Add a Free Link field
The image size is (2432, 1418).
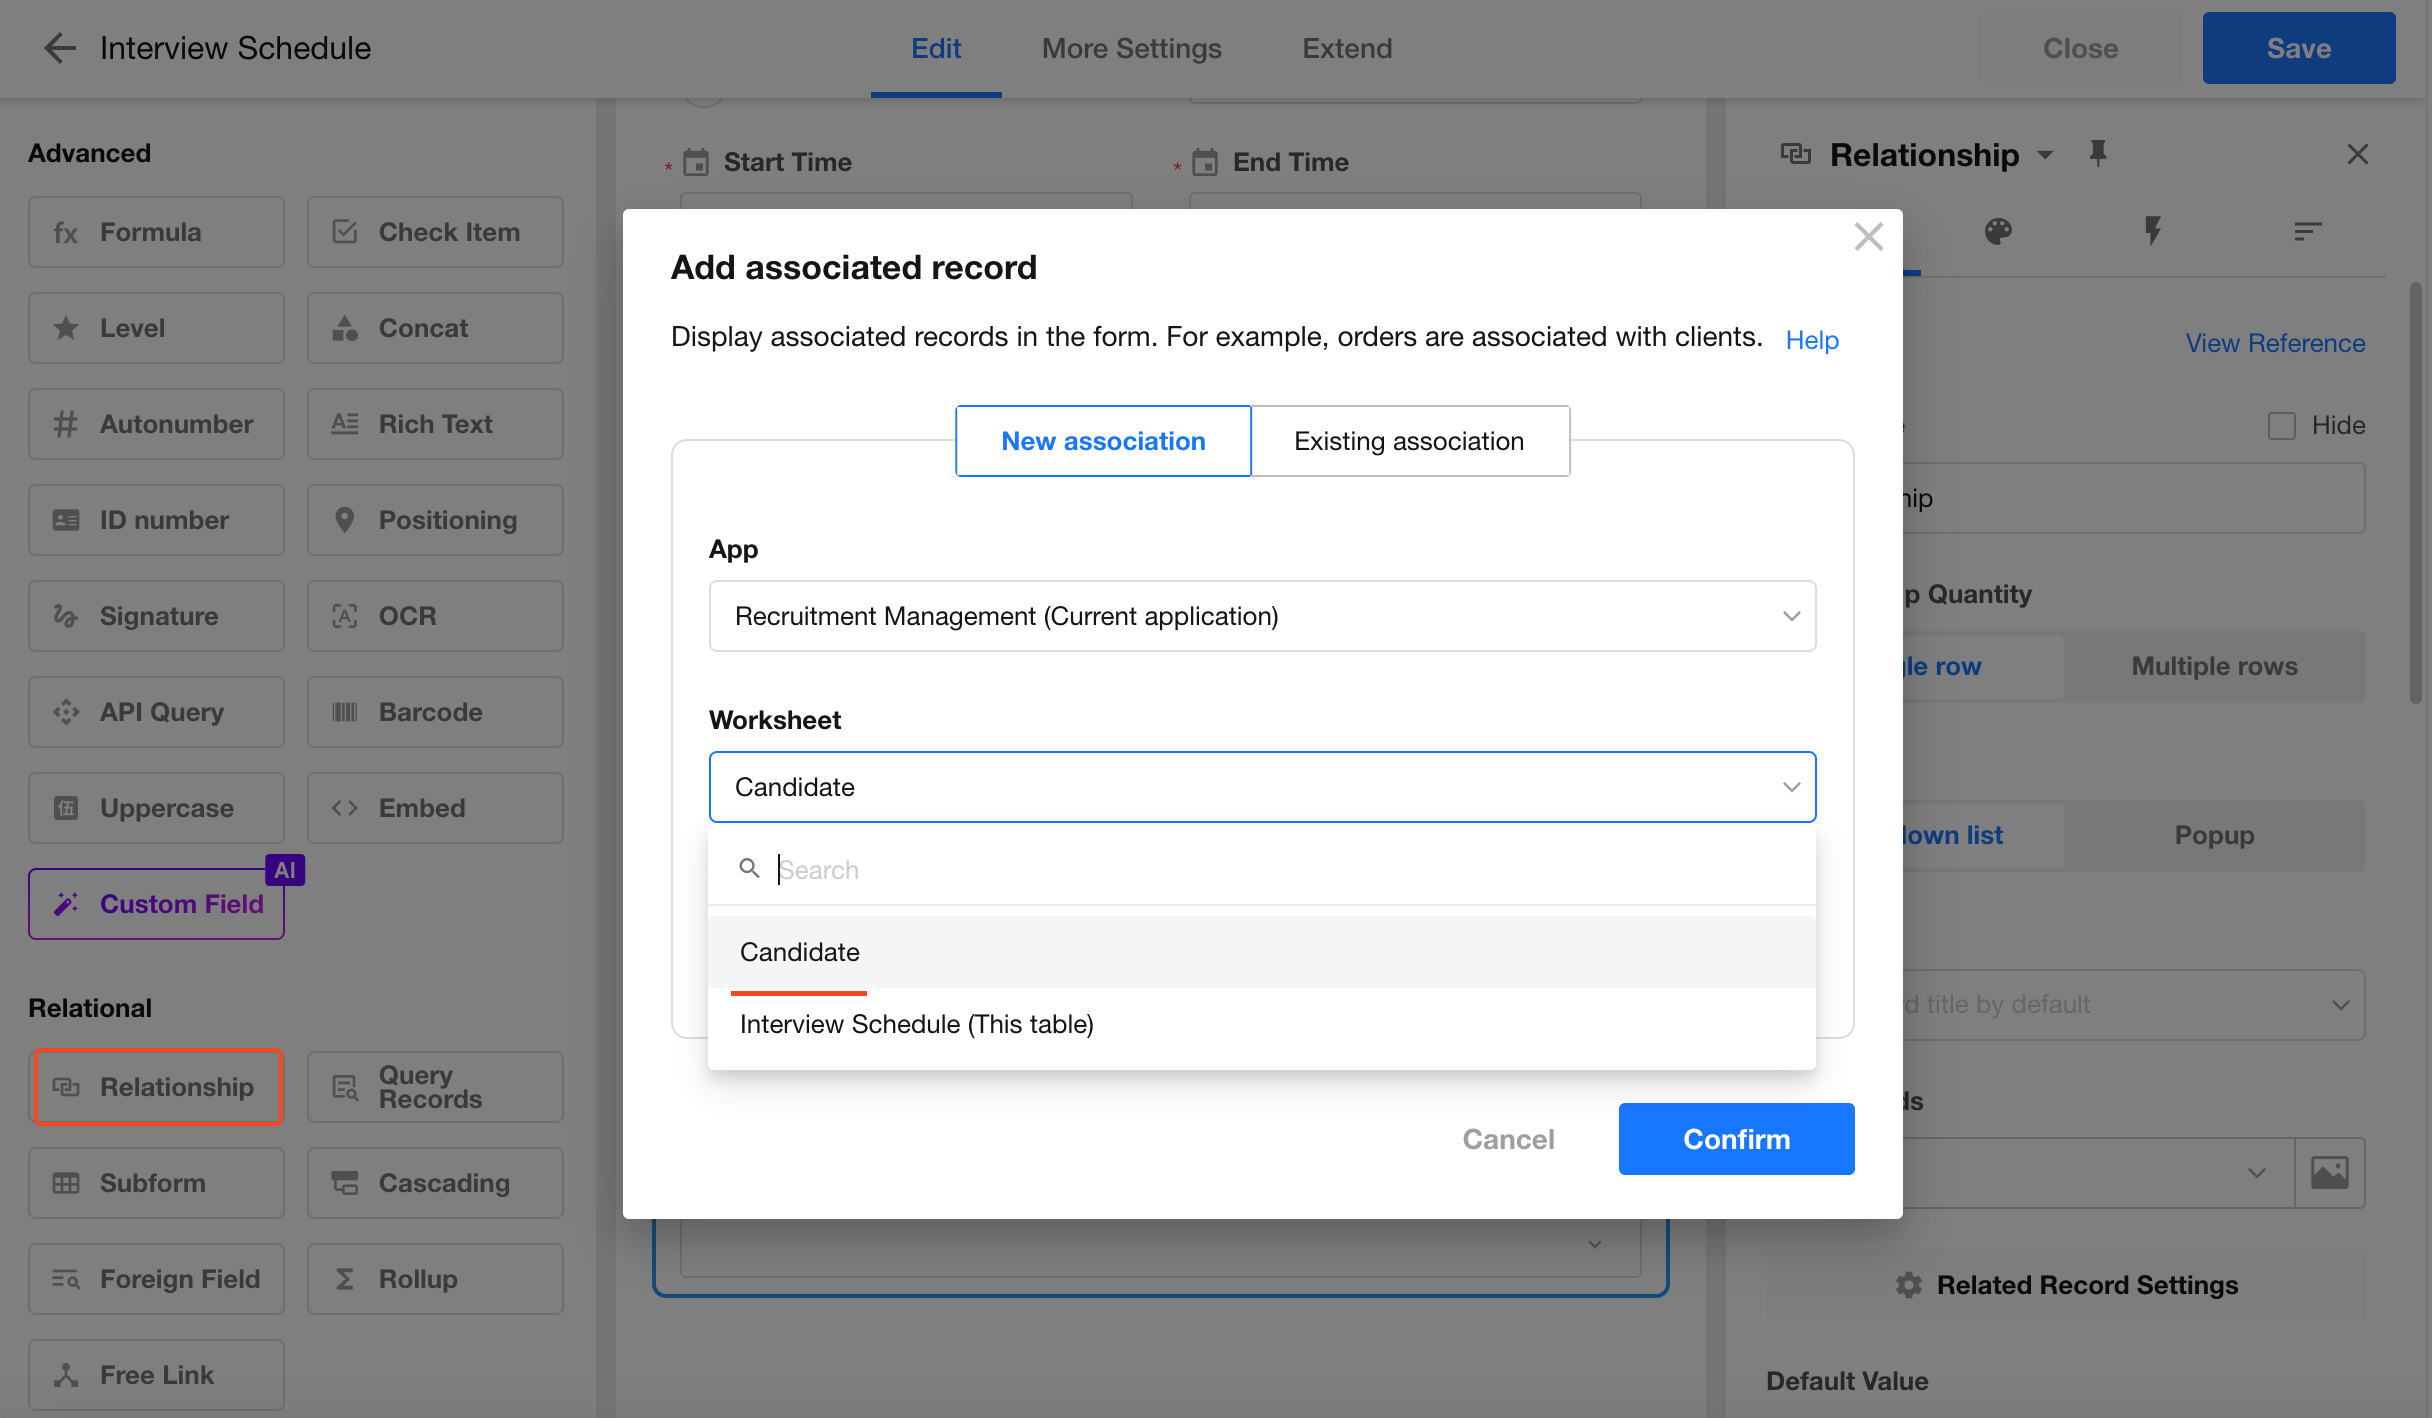tap(156, 1375)
